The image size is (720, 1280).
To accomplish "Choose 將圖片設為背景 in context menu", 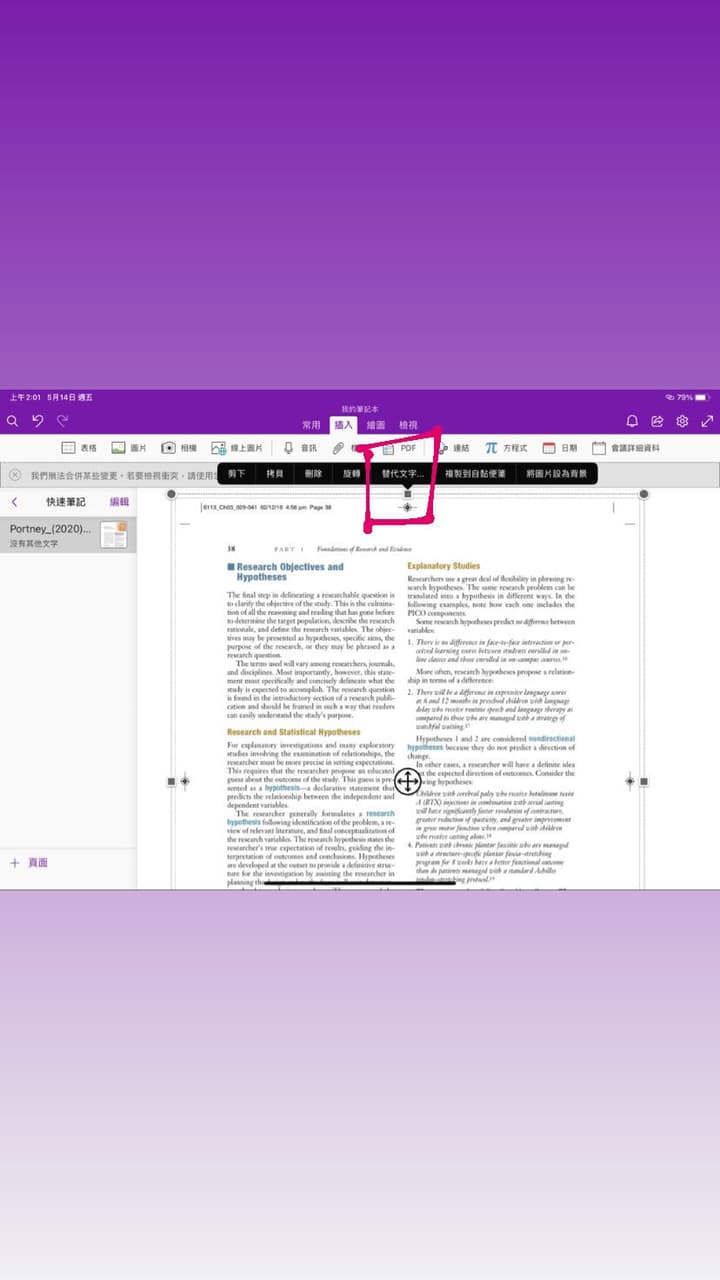I will 557,474.
